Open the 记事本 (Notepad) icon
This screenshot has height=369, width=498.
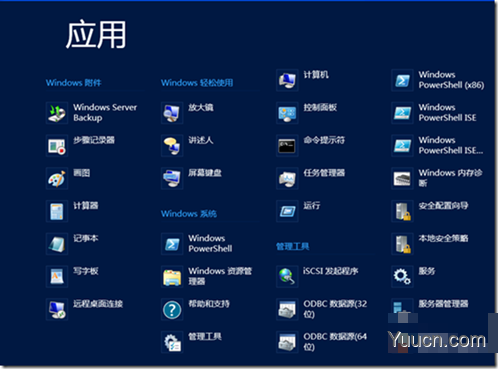57,244
